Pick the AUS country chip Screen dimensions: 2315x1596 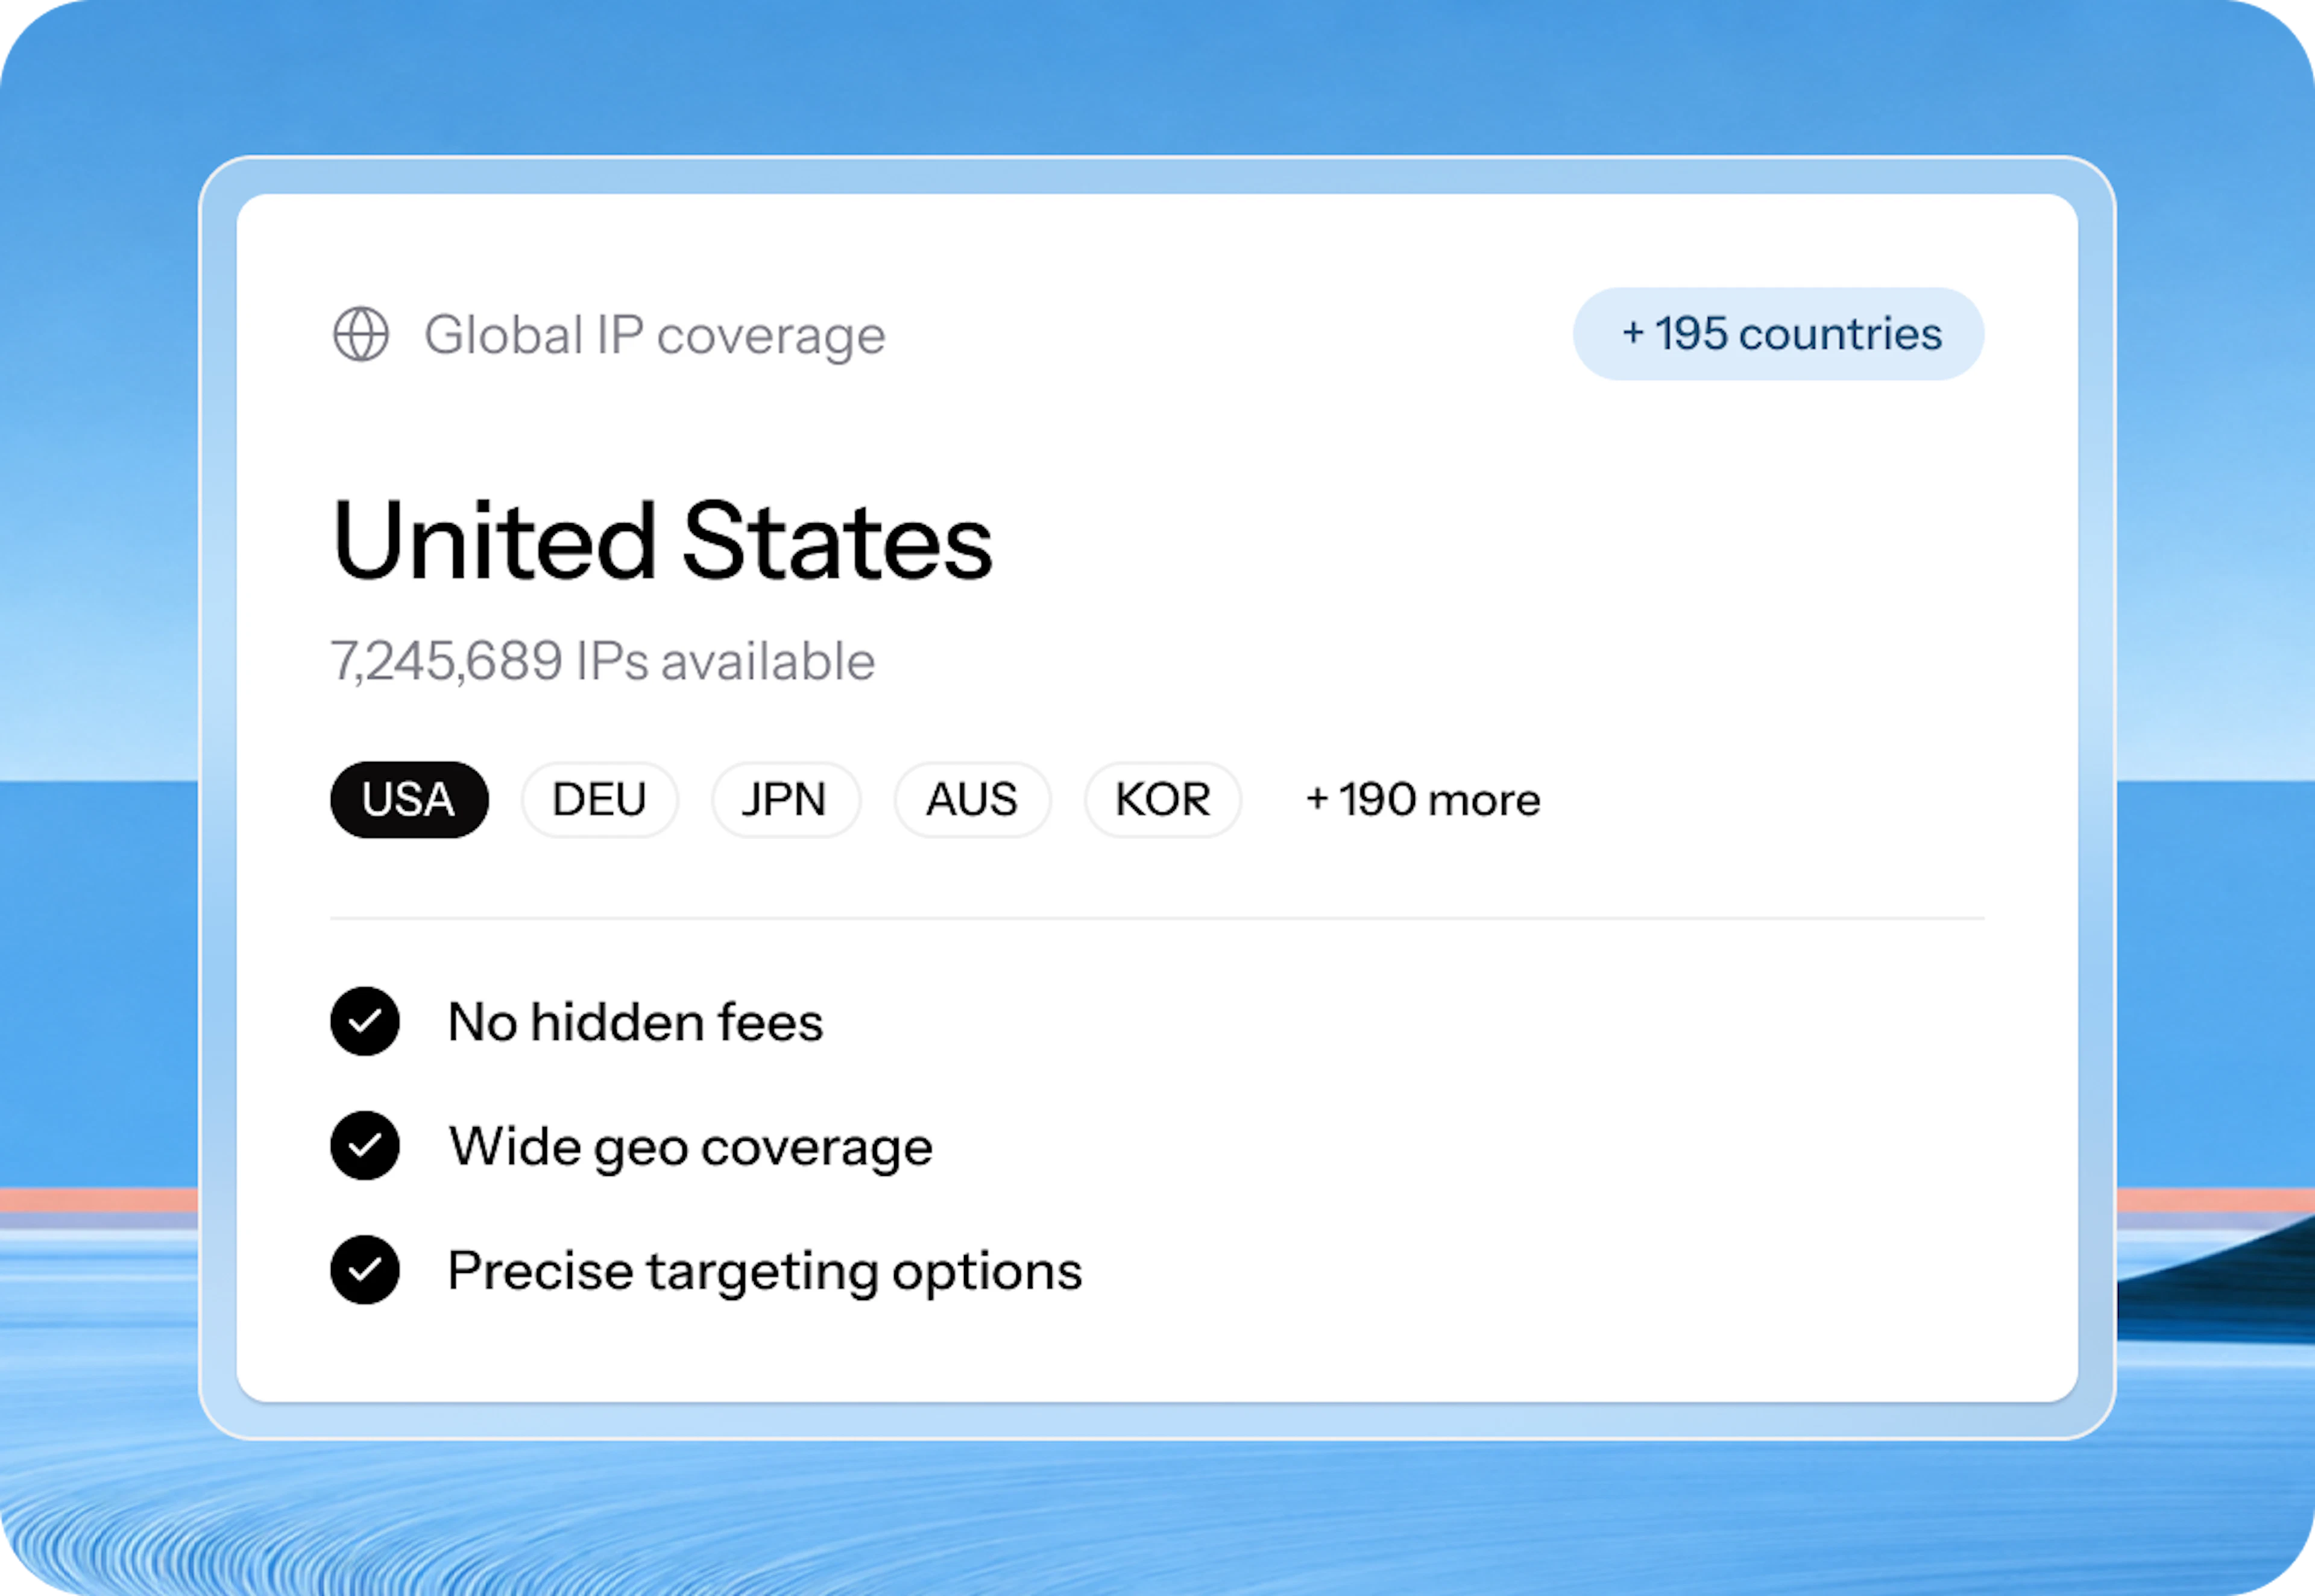(972, 799)
